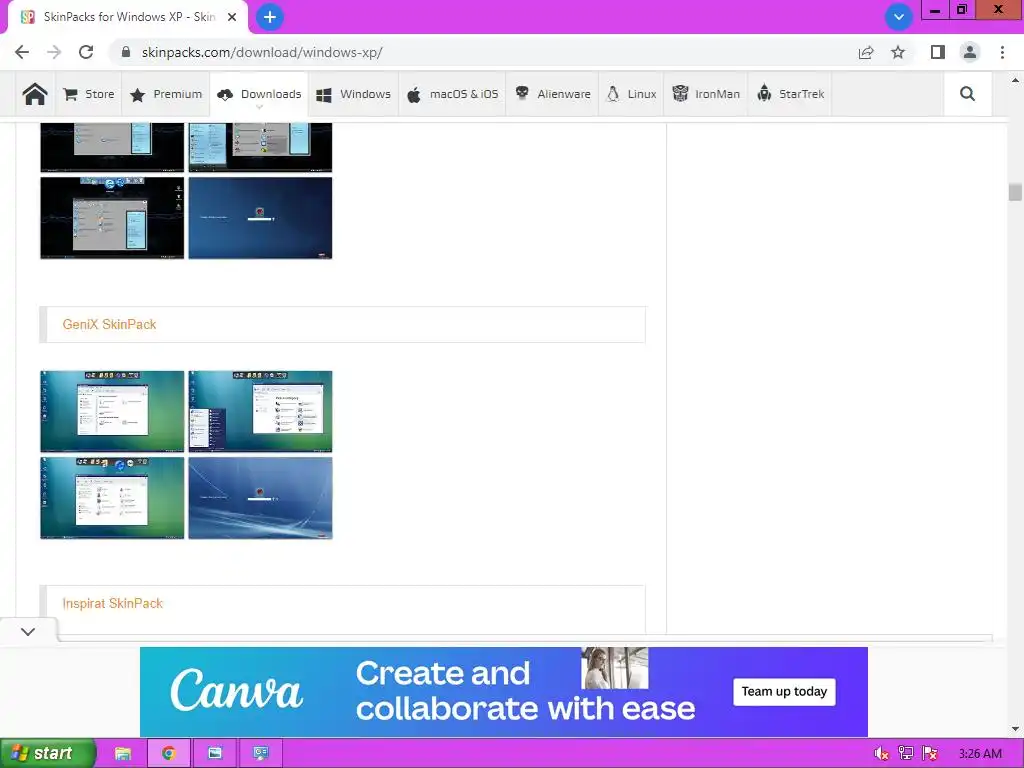
Task: Click the muted volume tray icon
Action: pyautogui.click(x=881, y=754)
